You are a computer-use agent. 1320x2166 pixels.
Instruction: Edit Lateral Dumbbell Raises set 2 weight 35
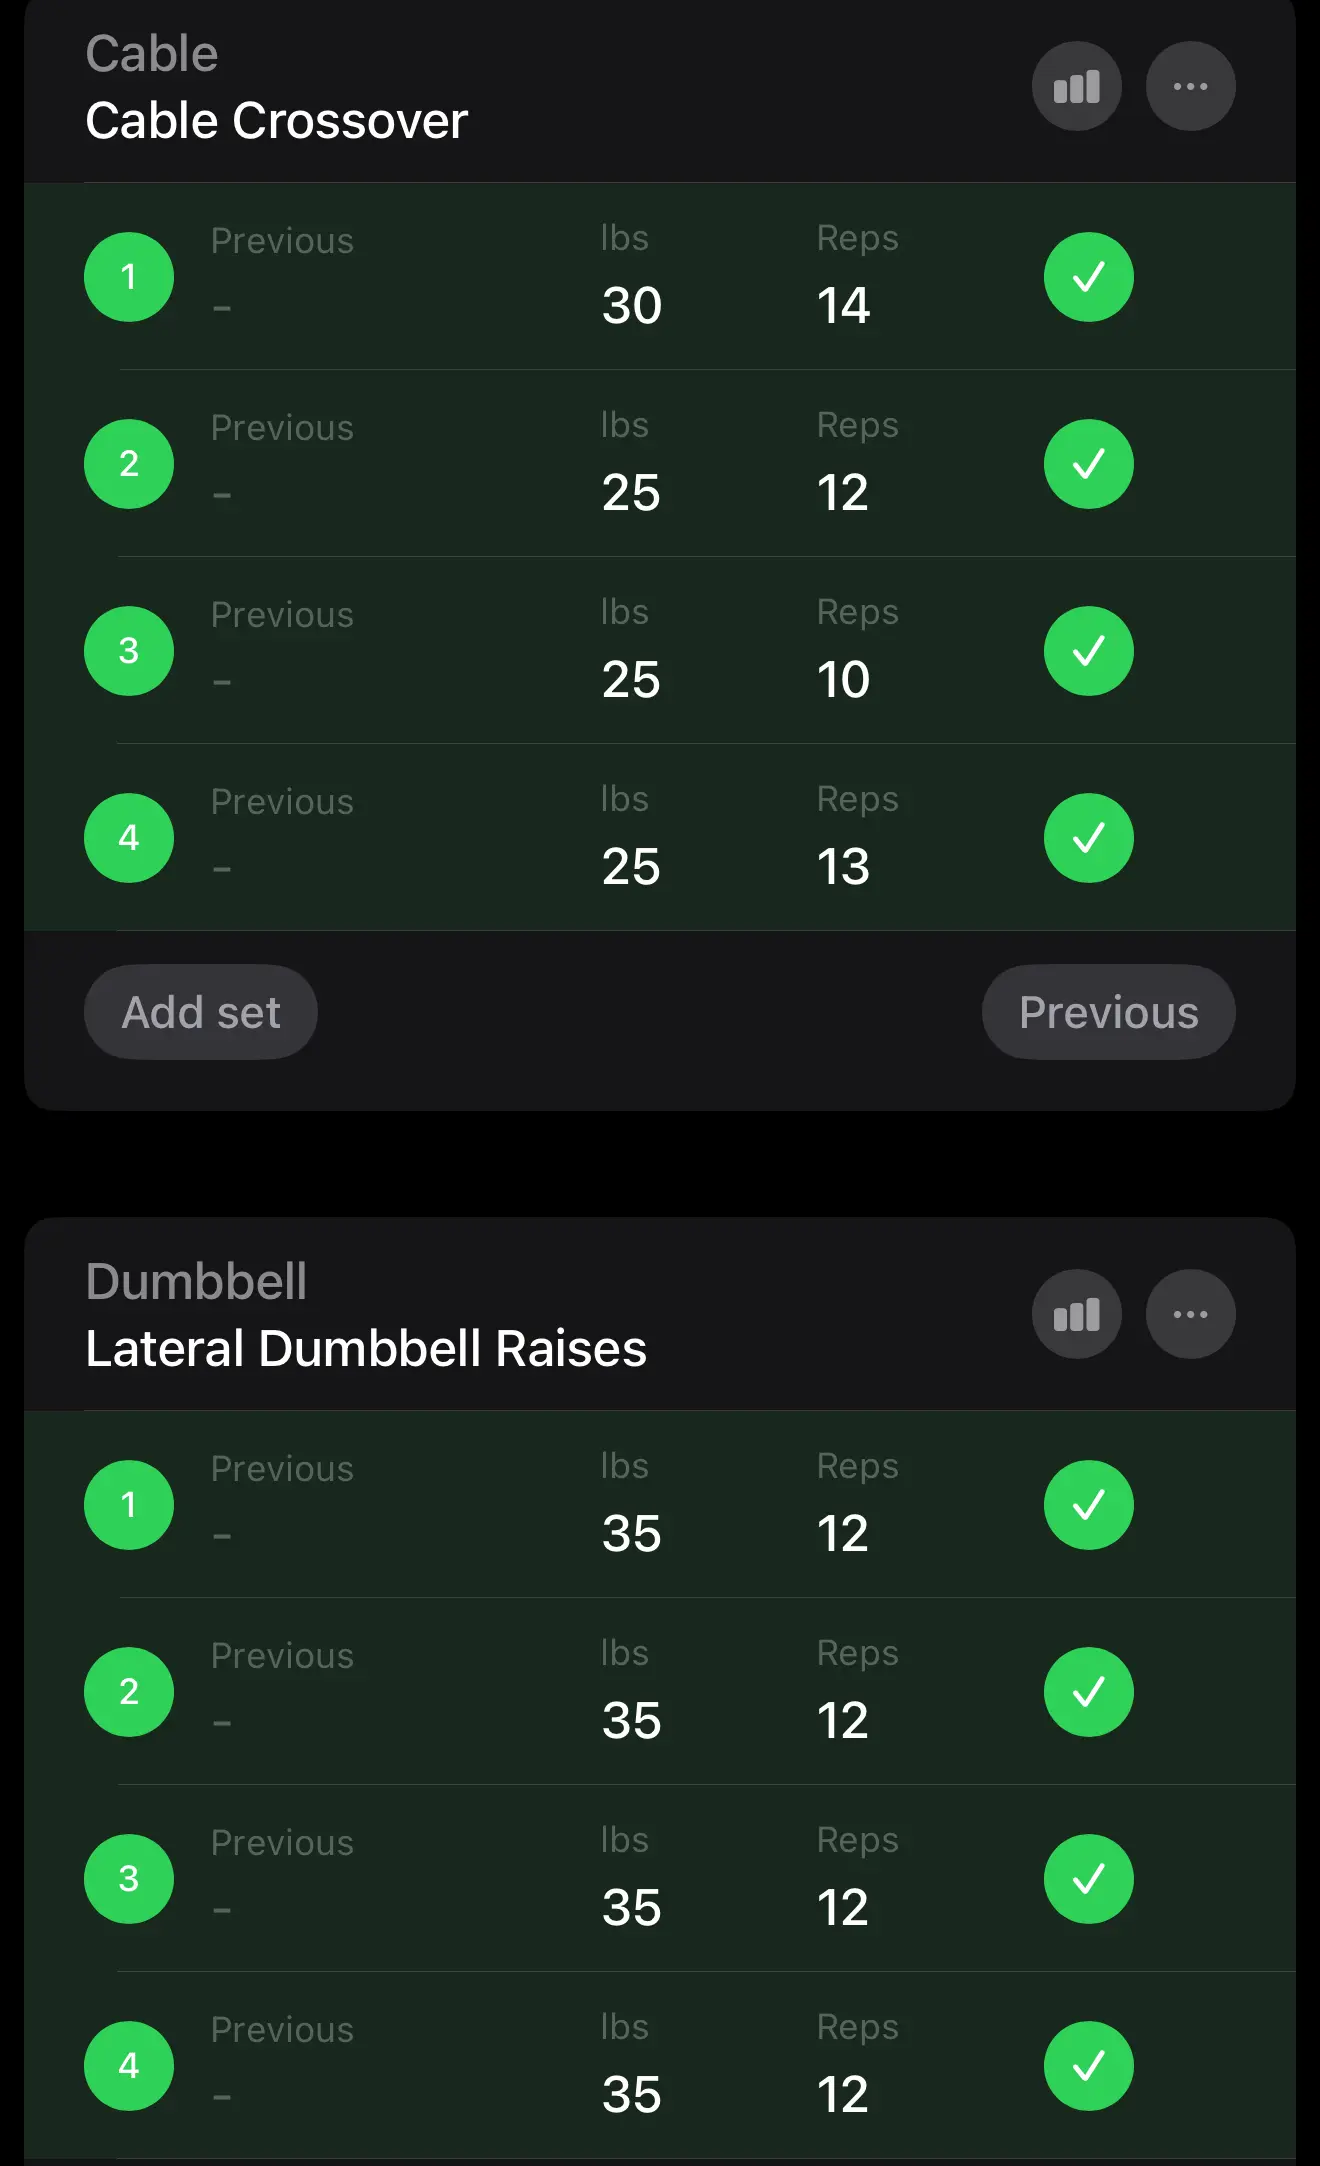632,1721
